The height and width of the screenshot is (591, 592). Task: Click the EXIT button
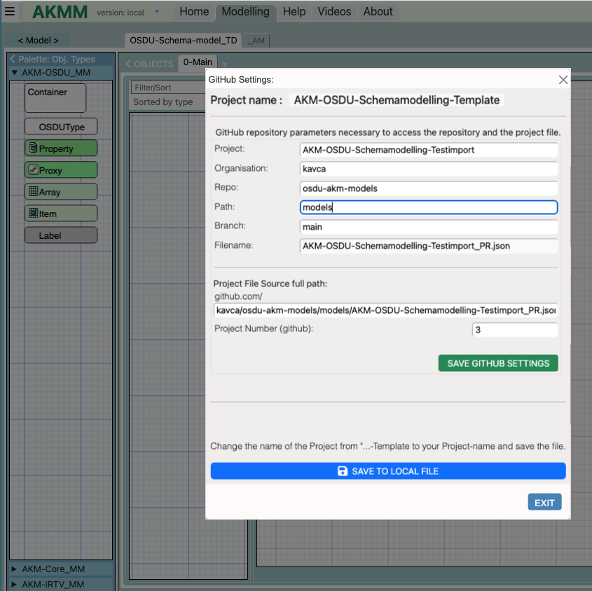coord(544,502)
